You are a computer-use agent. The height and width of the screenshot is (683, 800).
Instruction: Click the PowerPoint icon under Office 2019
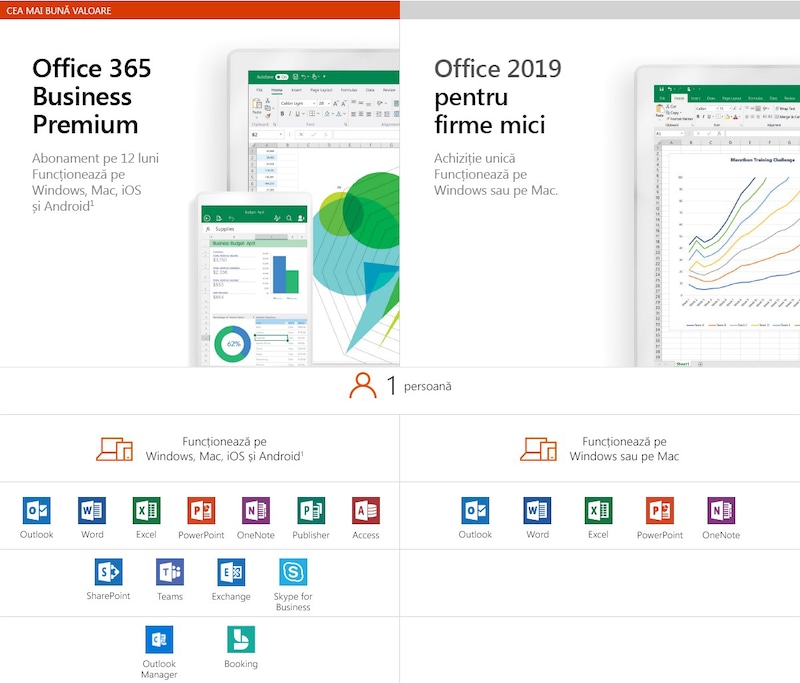(660, 511)
